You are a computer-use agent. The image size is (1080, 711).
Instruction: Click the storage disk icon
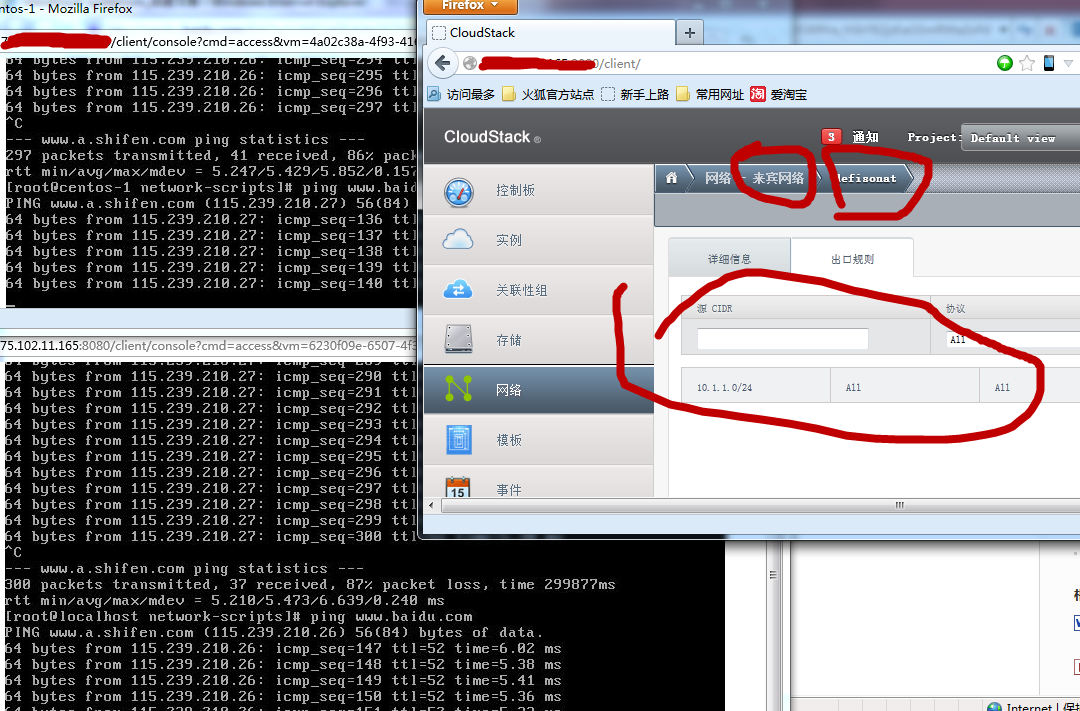click(459, 339)
